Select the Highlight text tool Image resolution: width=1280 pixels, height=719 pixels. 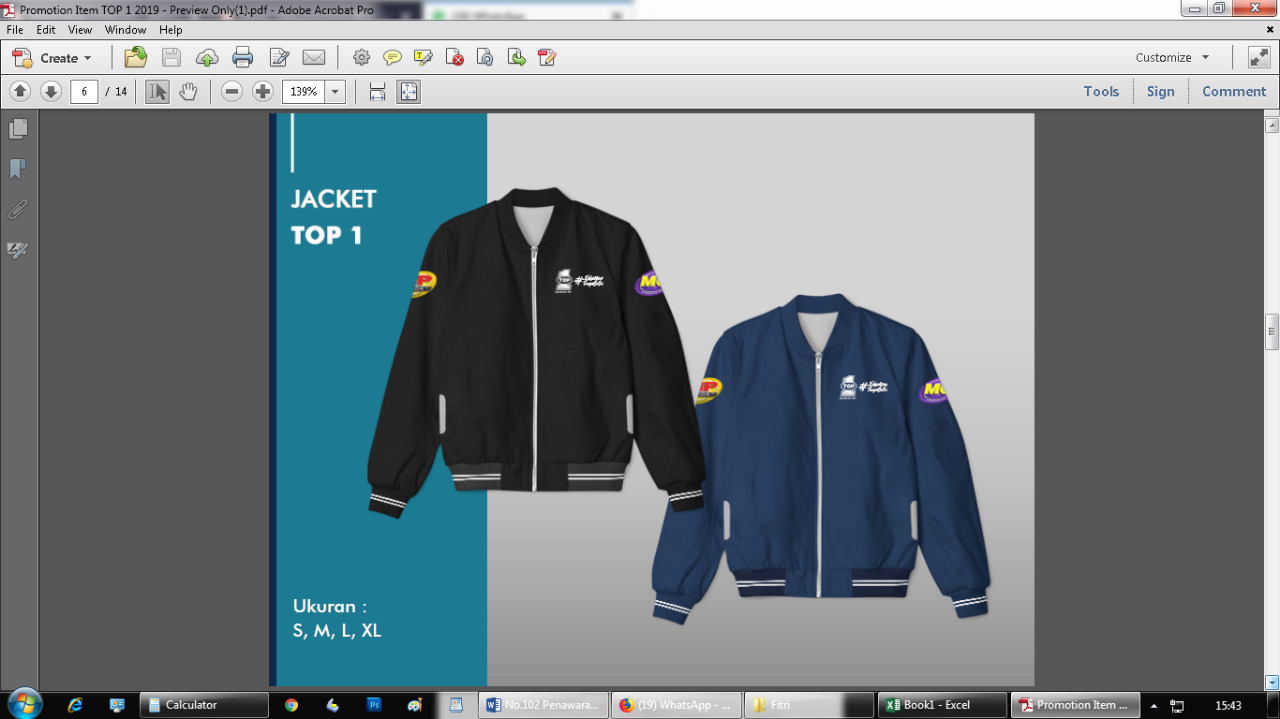pyautogui.click(x=423, y=58)
